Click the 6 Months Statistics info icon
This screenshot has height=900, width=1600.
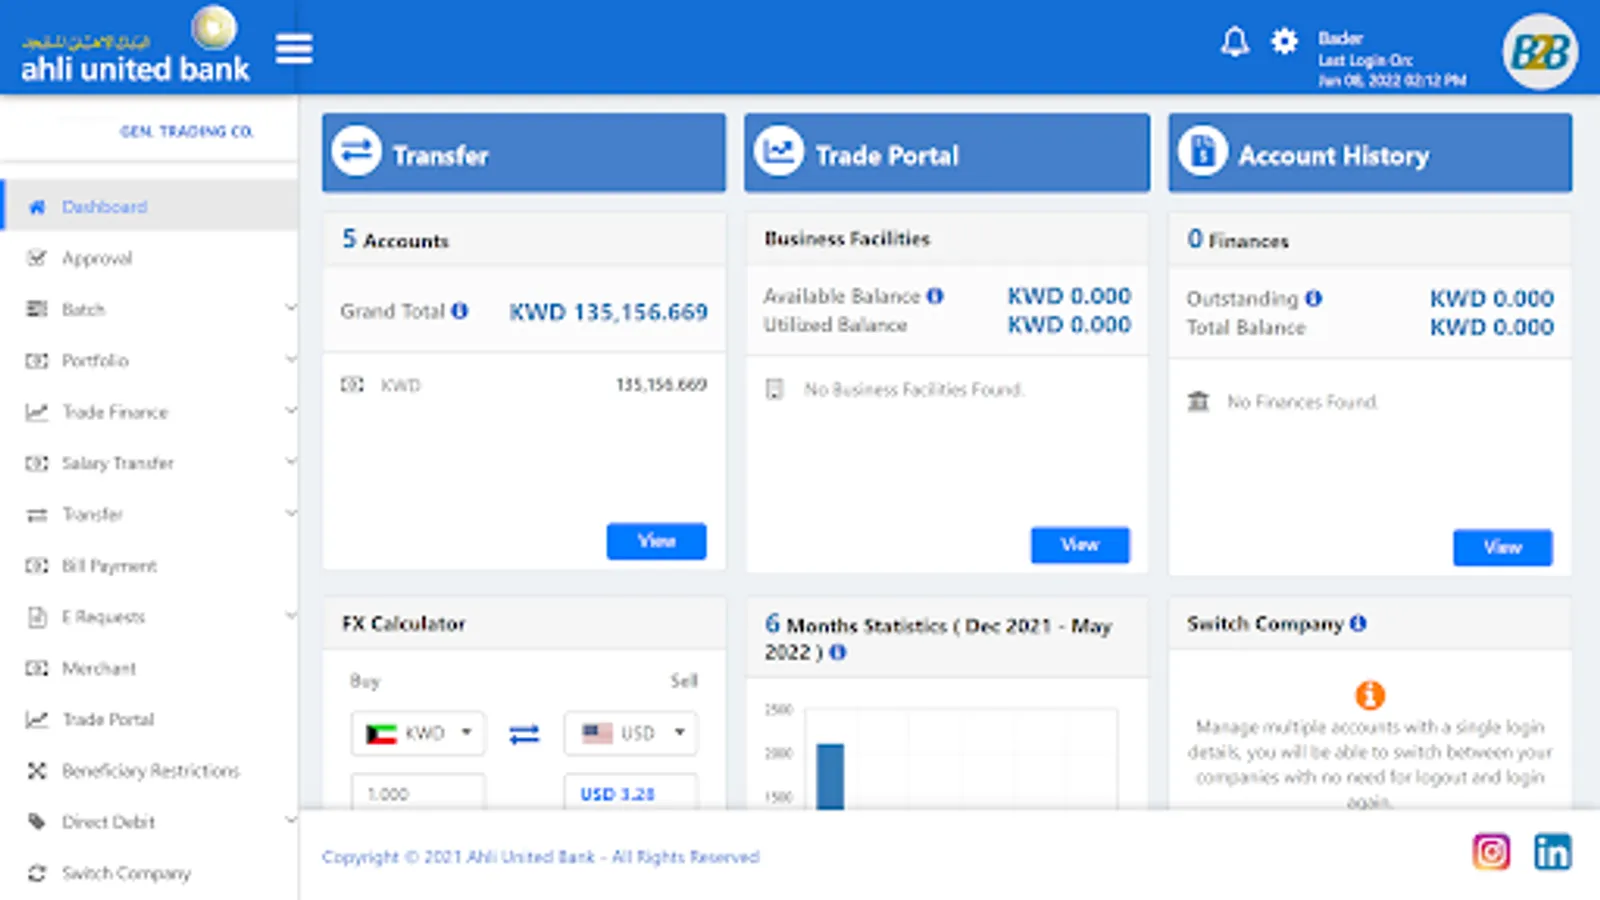pyautogui.click(x=838, y=652)
